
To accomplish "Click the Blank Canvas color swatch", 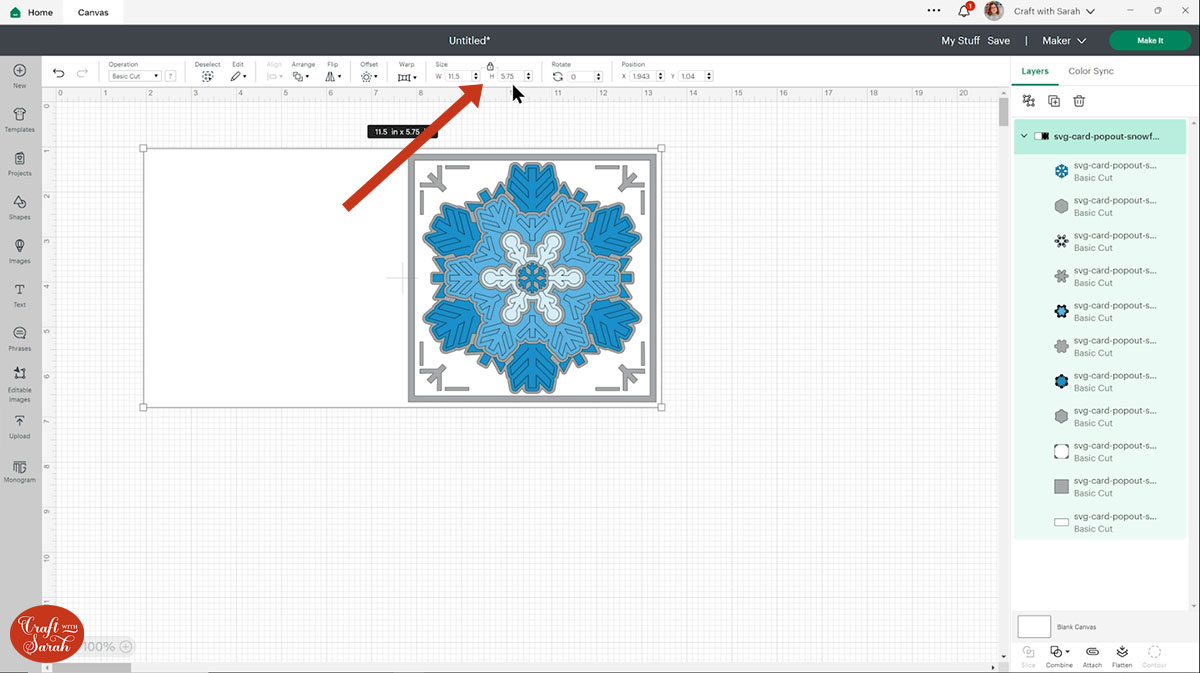I will tap(1034, 627).
